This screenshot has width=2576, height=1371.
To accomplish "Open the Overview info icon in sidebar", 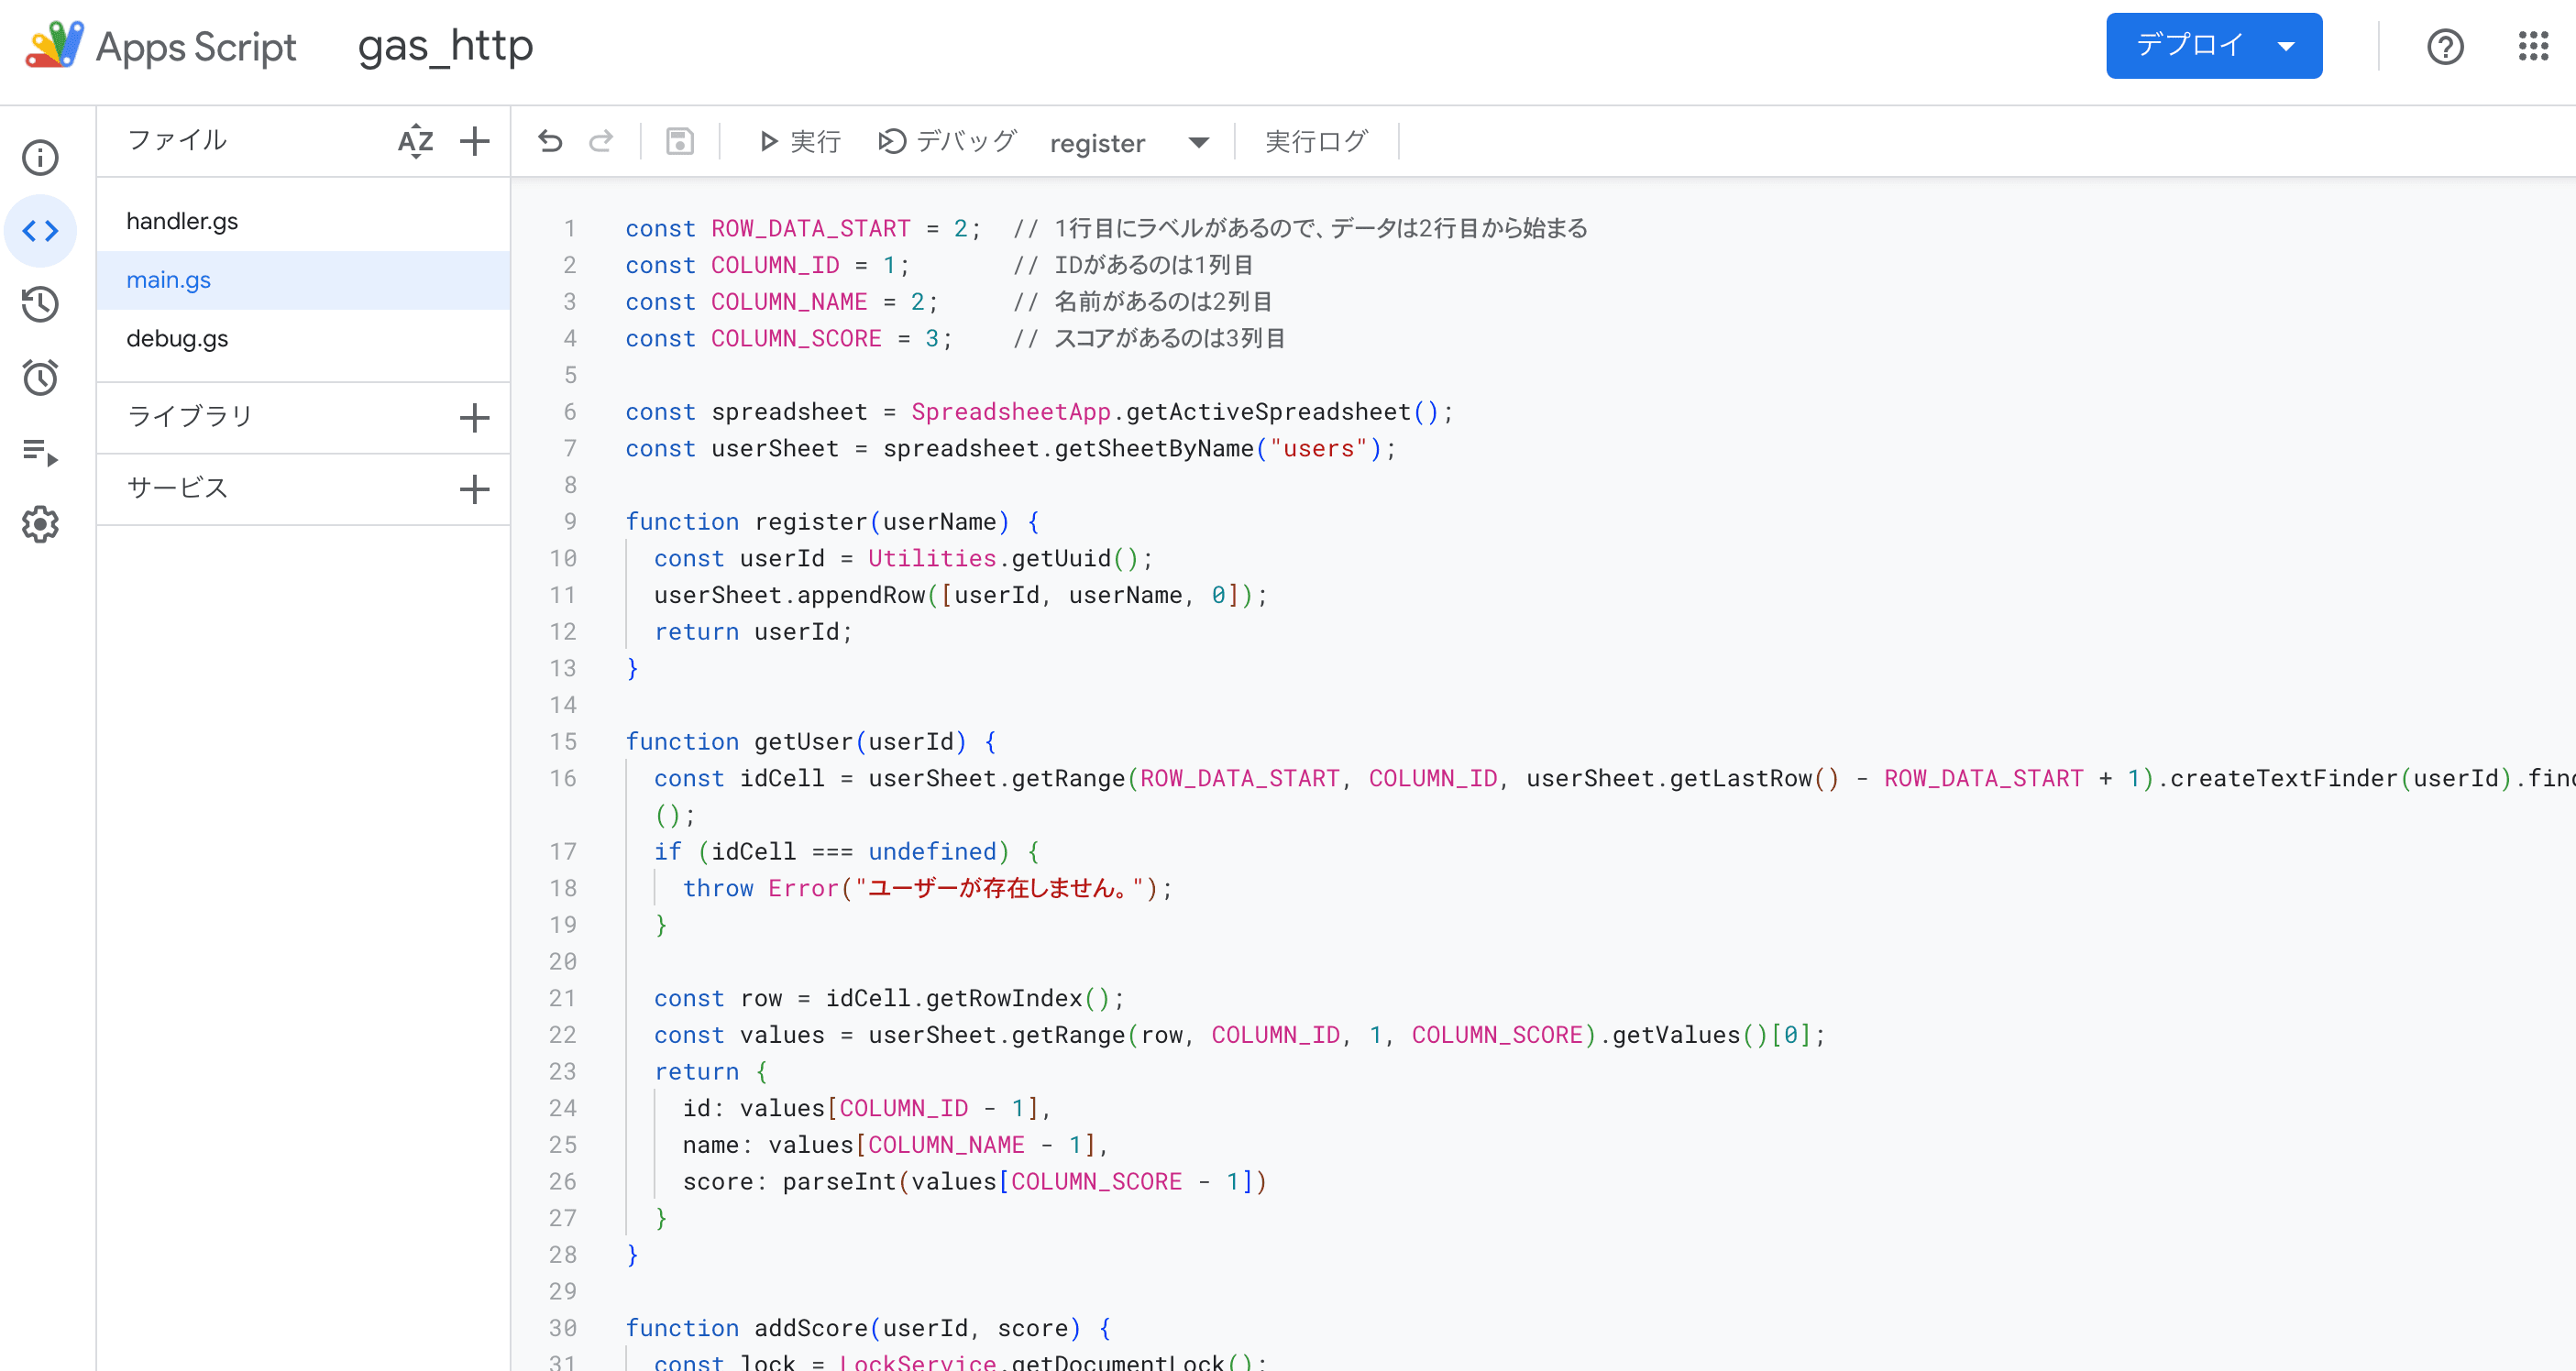I will tap(40, 157).
